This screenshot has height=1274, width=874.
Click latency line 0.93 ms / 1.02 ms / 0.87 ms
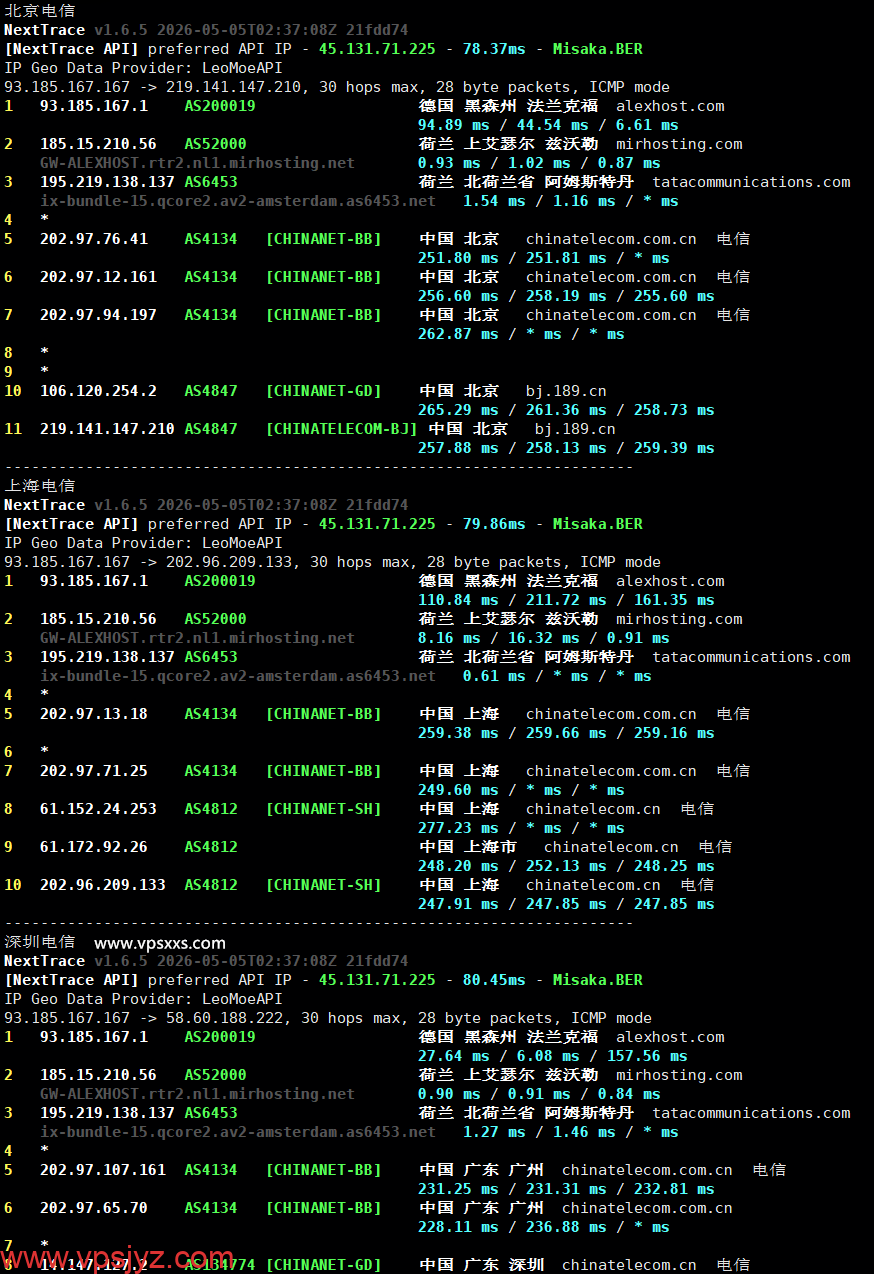pos(539,163)
